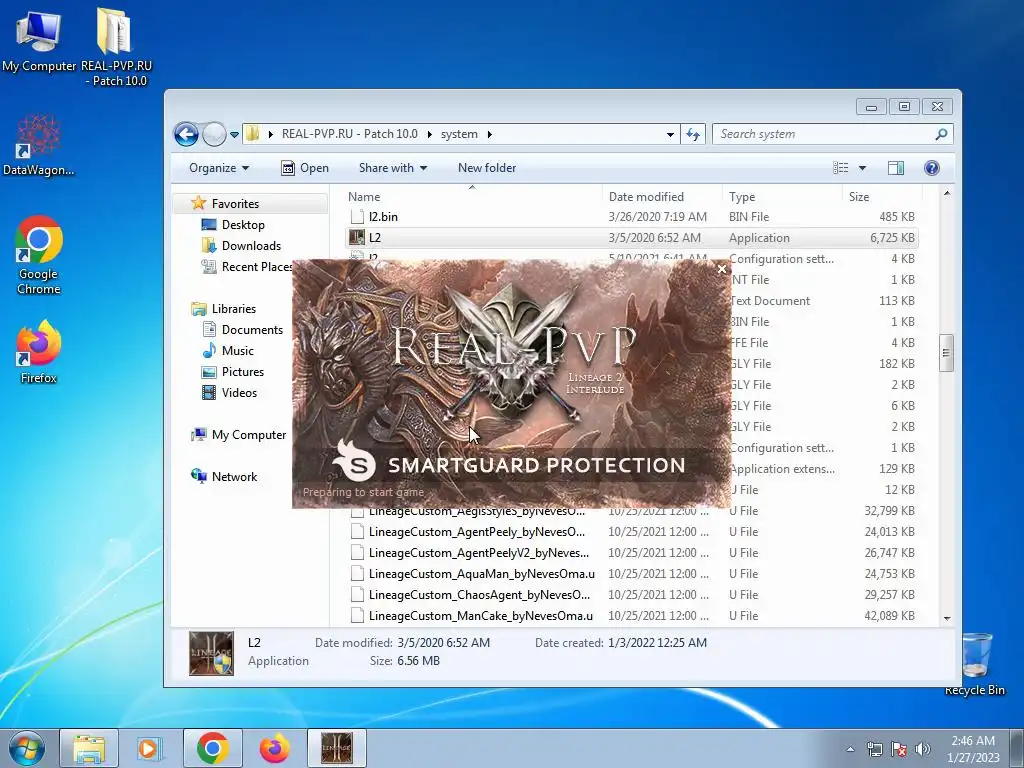Open Explorer help button

click(x=932, y=168)
